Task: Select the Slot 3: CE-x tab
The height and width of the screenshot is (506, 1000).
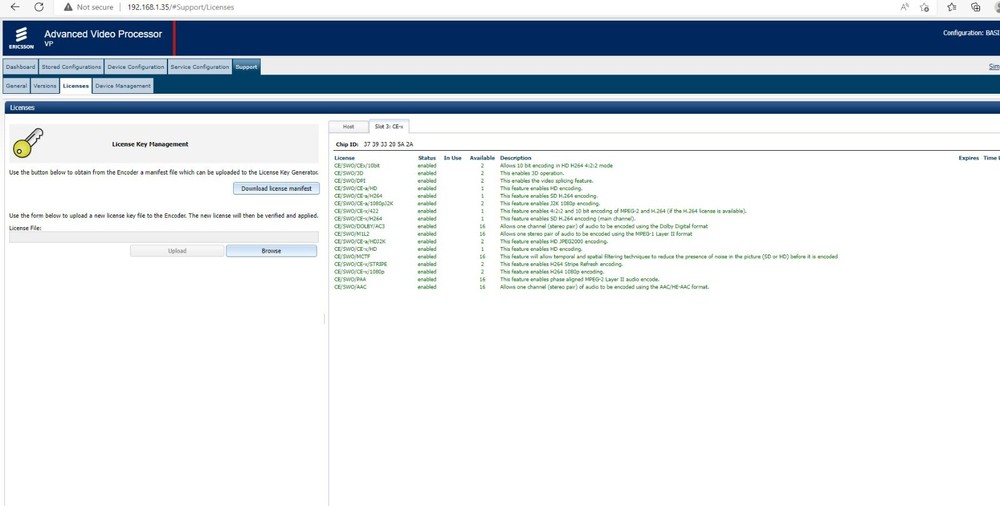Action: (388, 126)
